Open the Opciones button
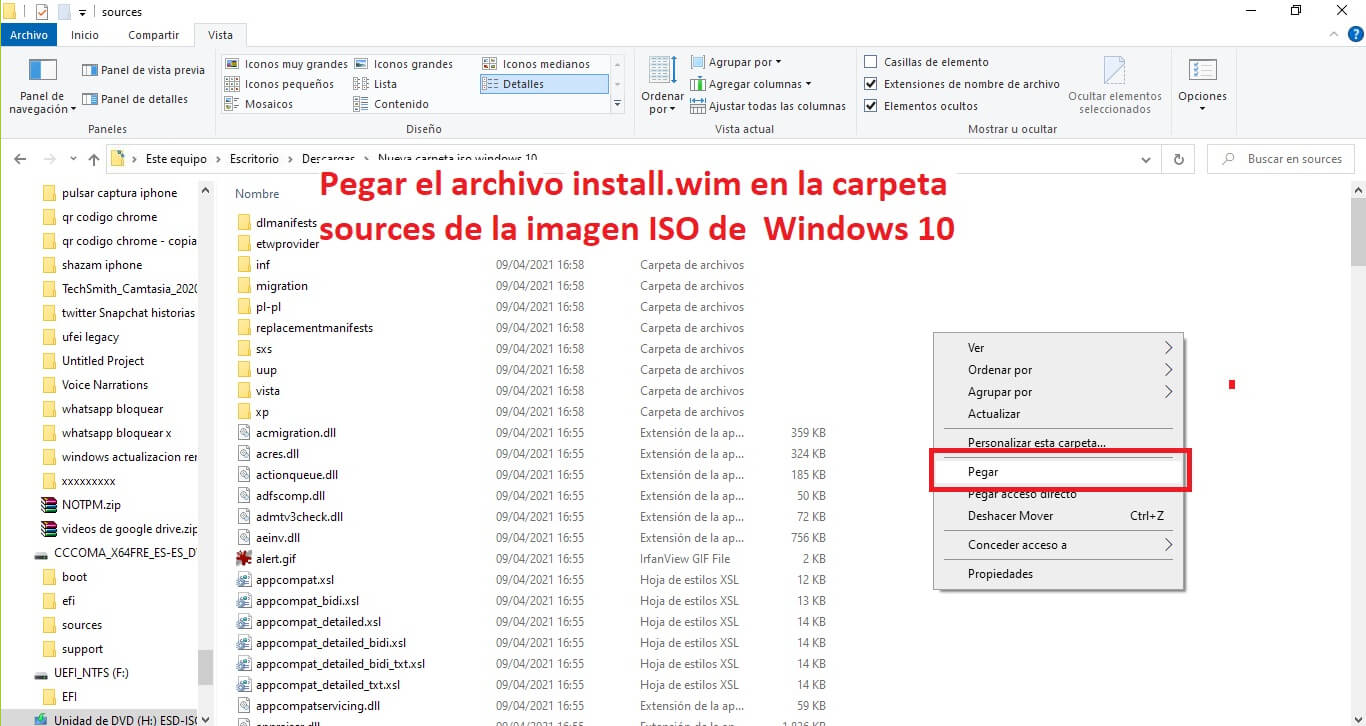 (1202, 85)
